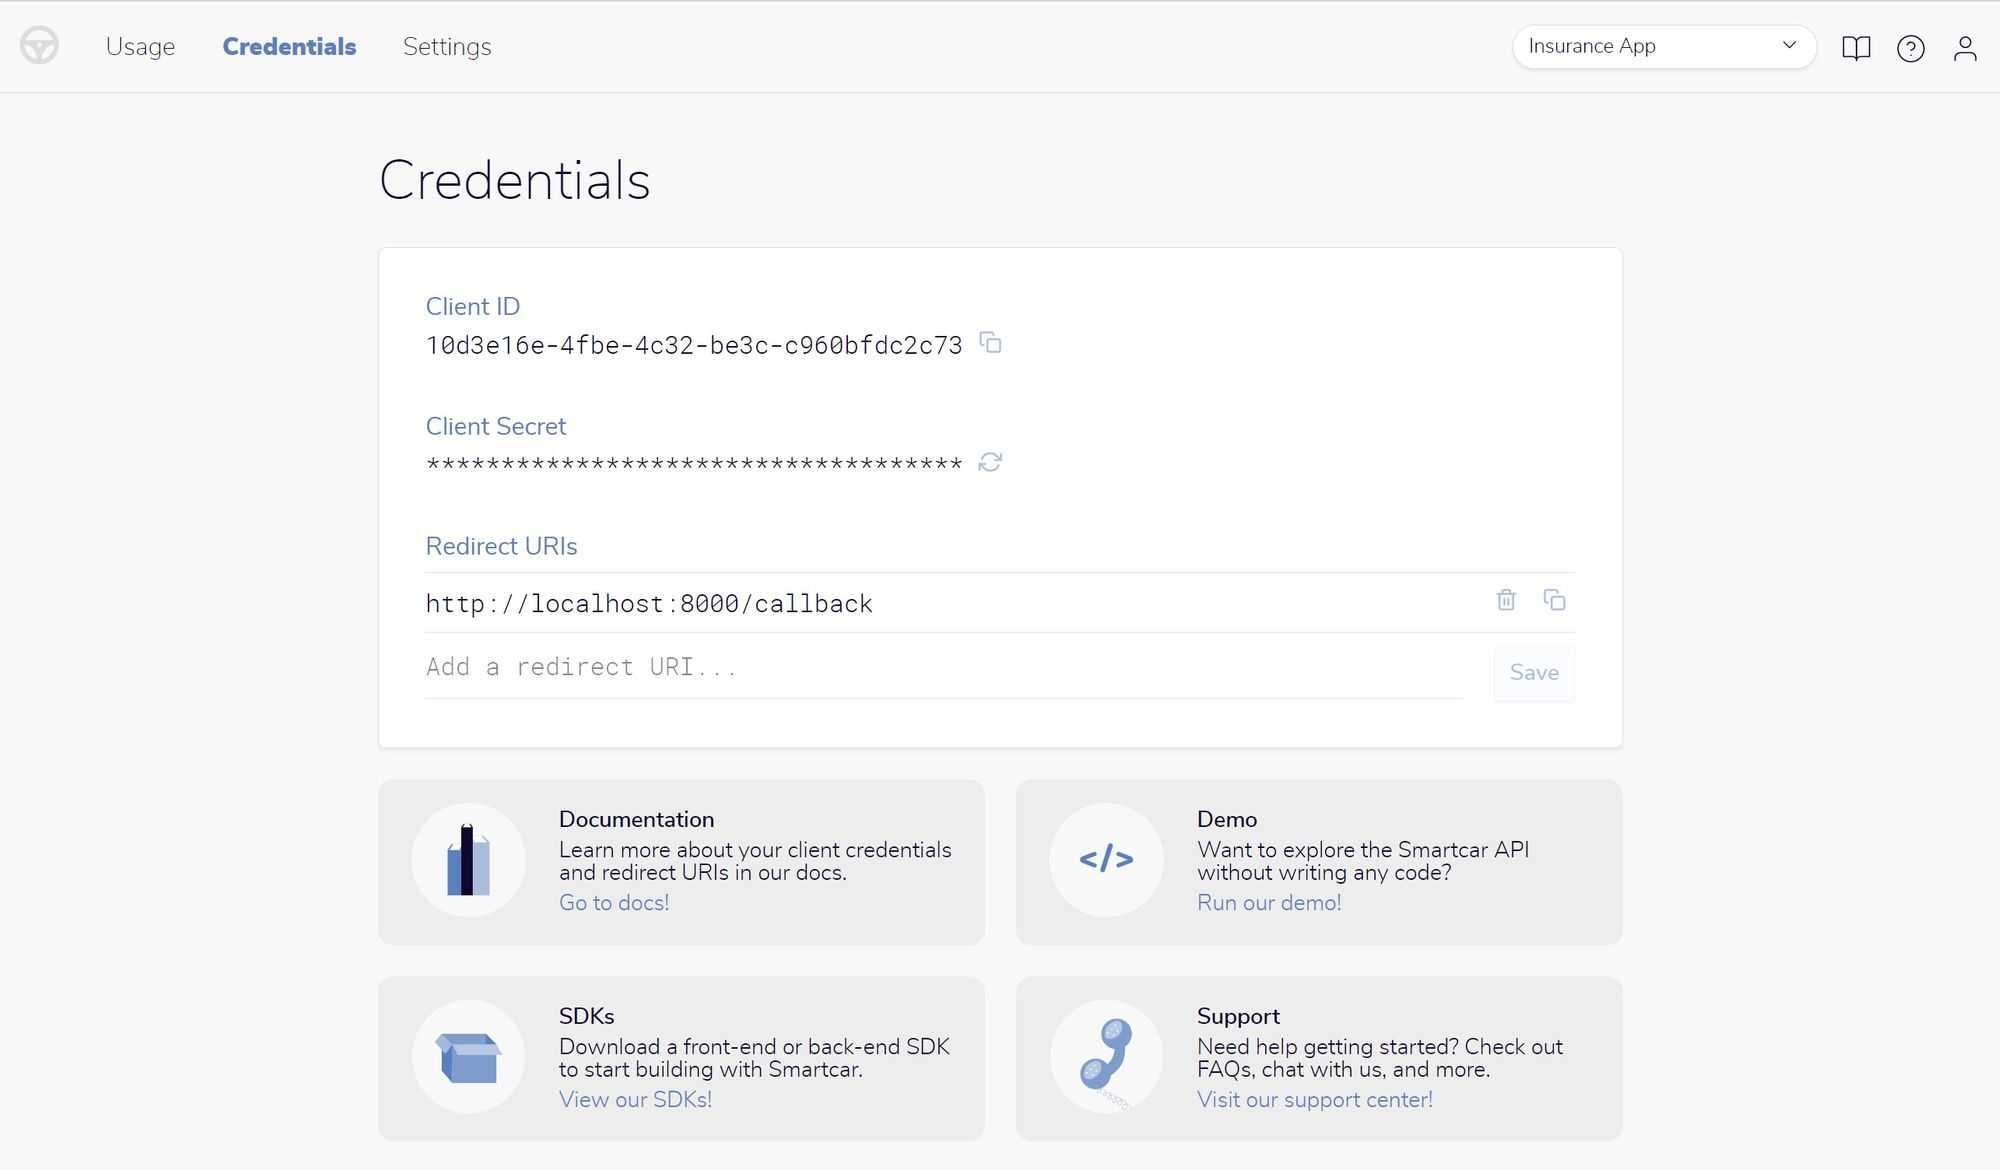Click the Run our demo link
Viewport: 2000px width, 1170px height.
1268,902
